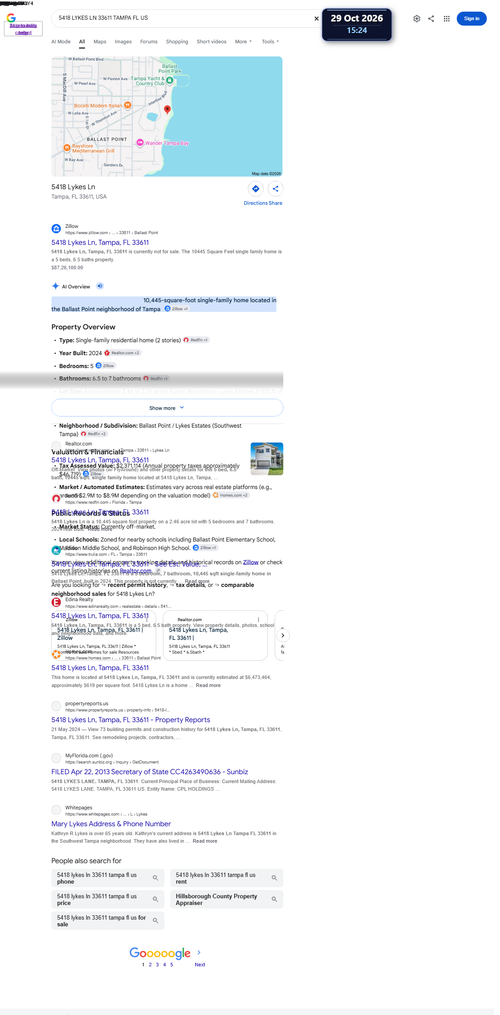500x1015 pixels.
Task: Click the Zillow favicon on the first result
Action: (56, 229)
